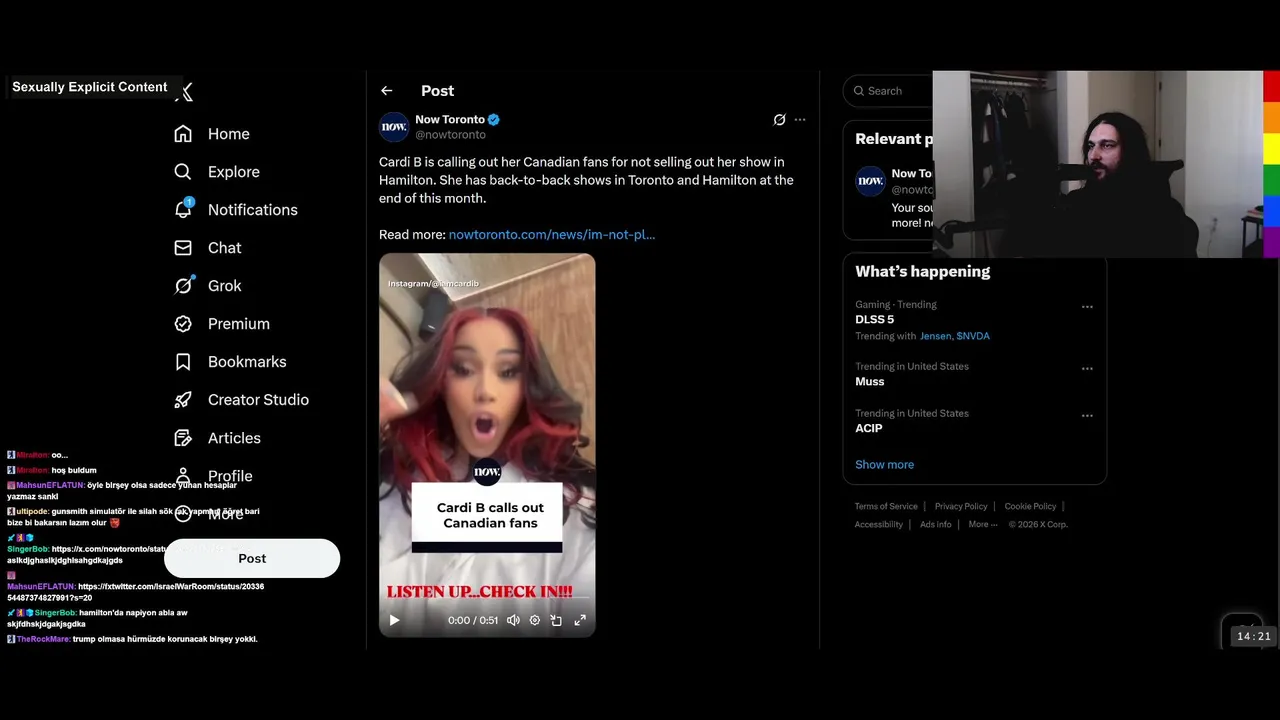Open the Muss trending topic
Viewport: 1280px width, 720px height.
coord(870,382)
